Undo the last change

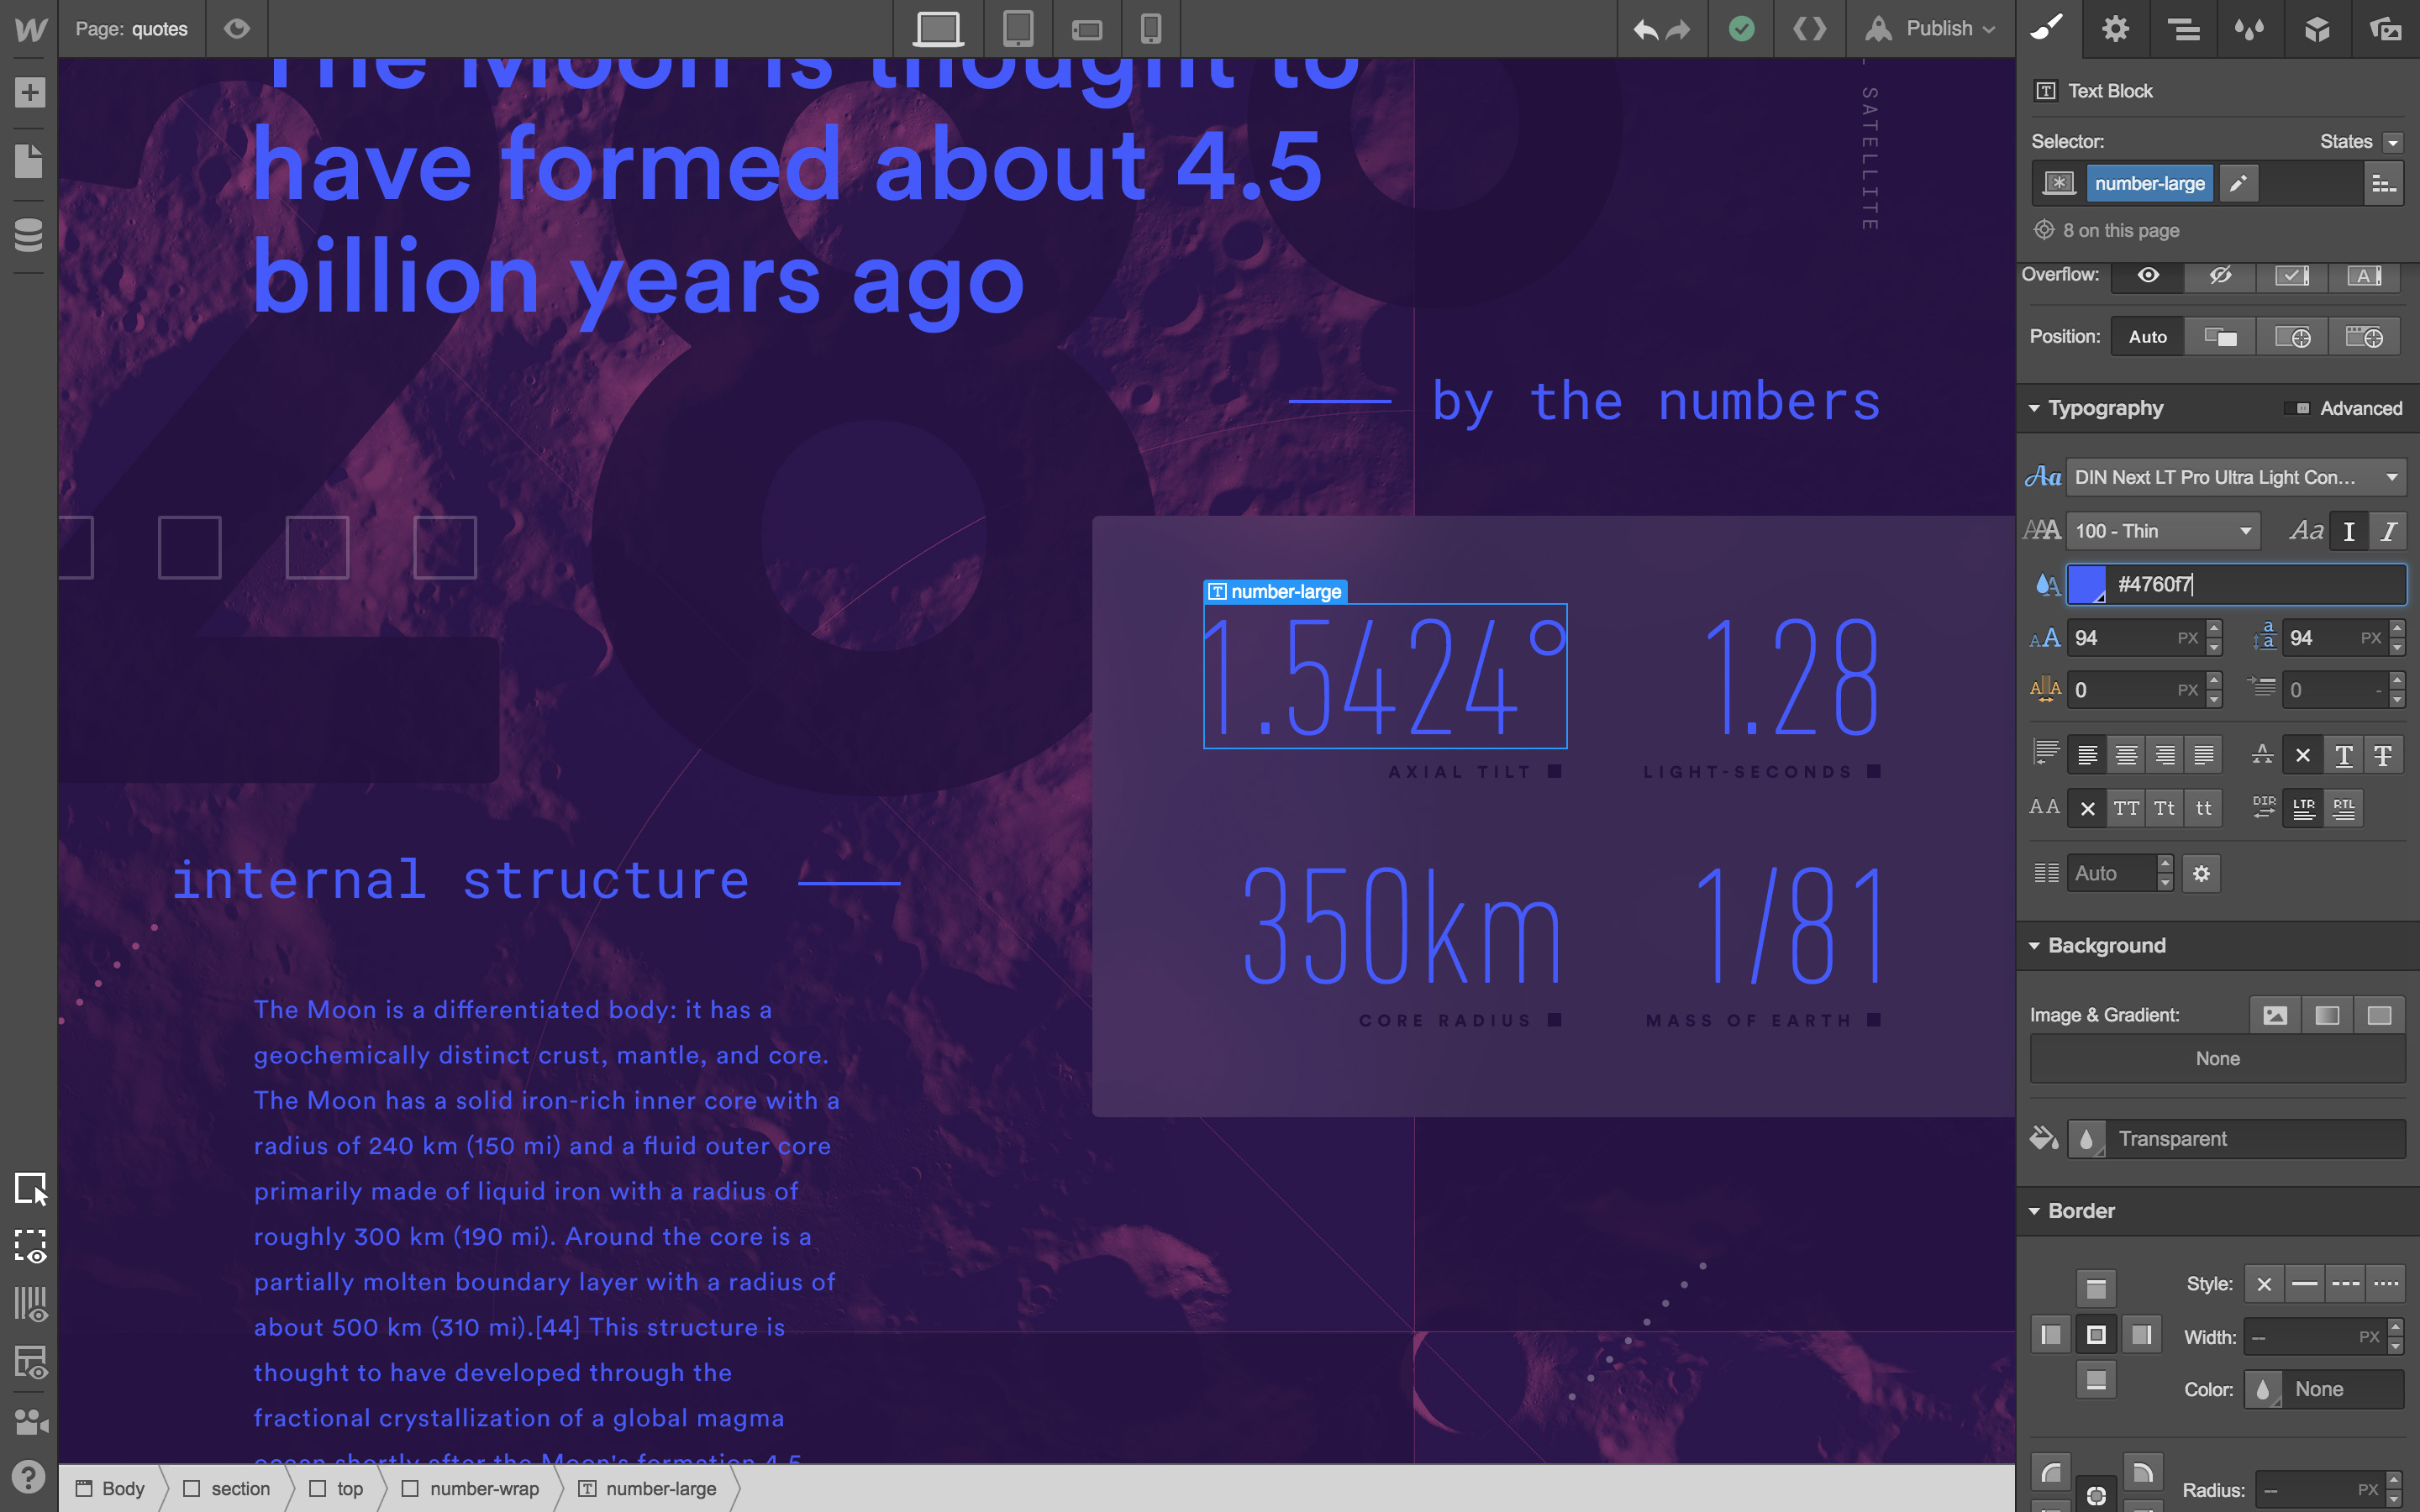(1647, 29)
